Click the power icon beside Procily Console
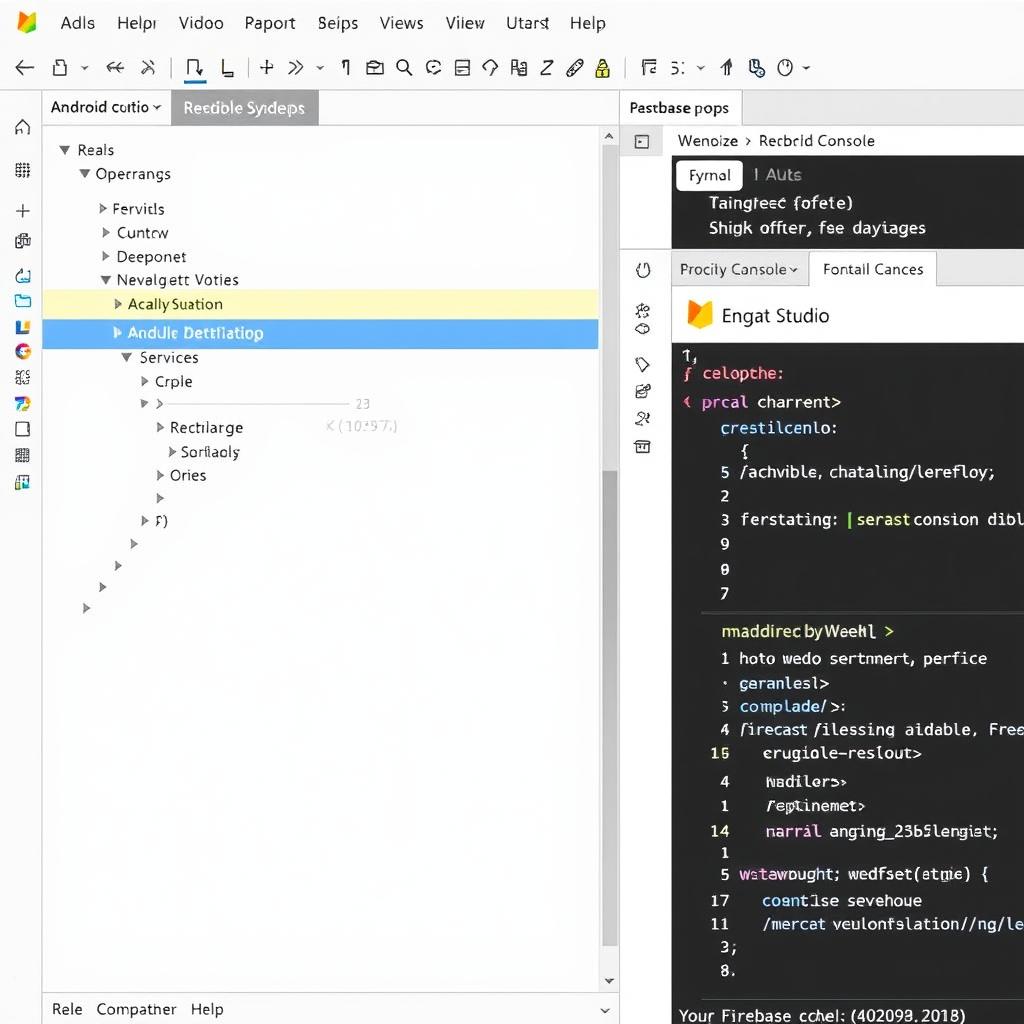 [x=643, y=270]
